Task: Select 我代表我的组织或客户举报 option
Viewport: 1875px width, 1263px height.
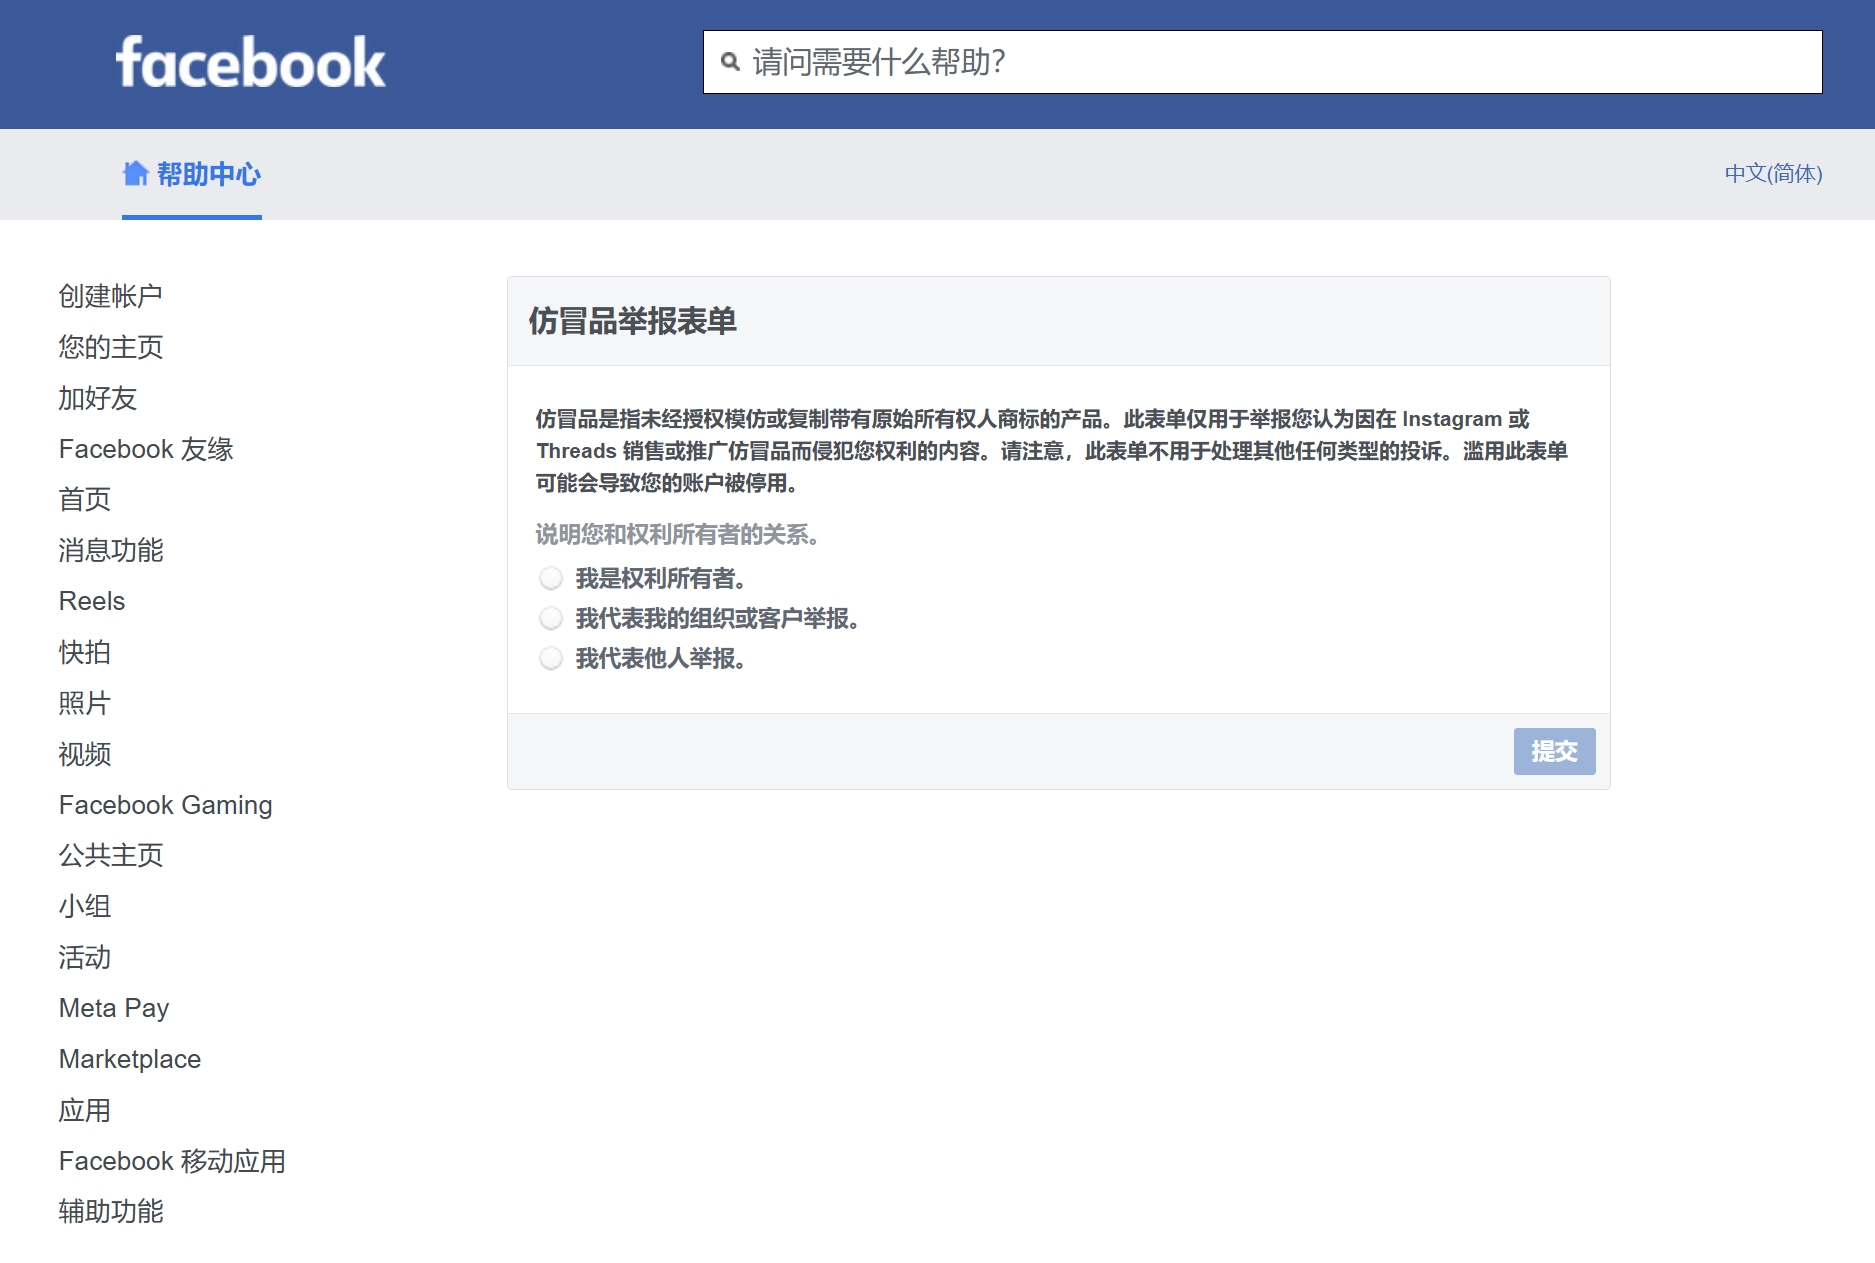Action: 551,618
